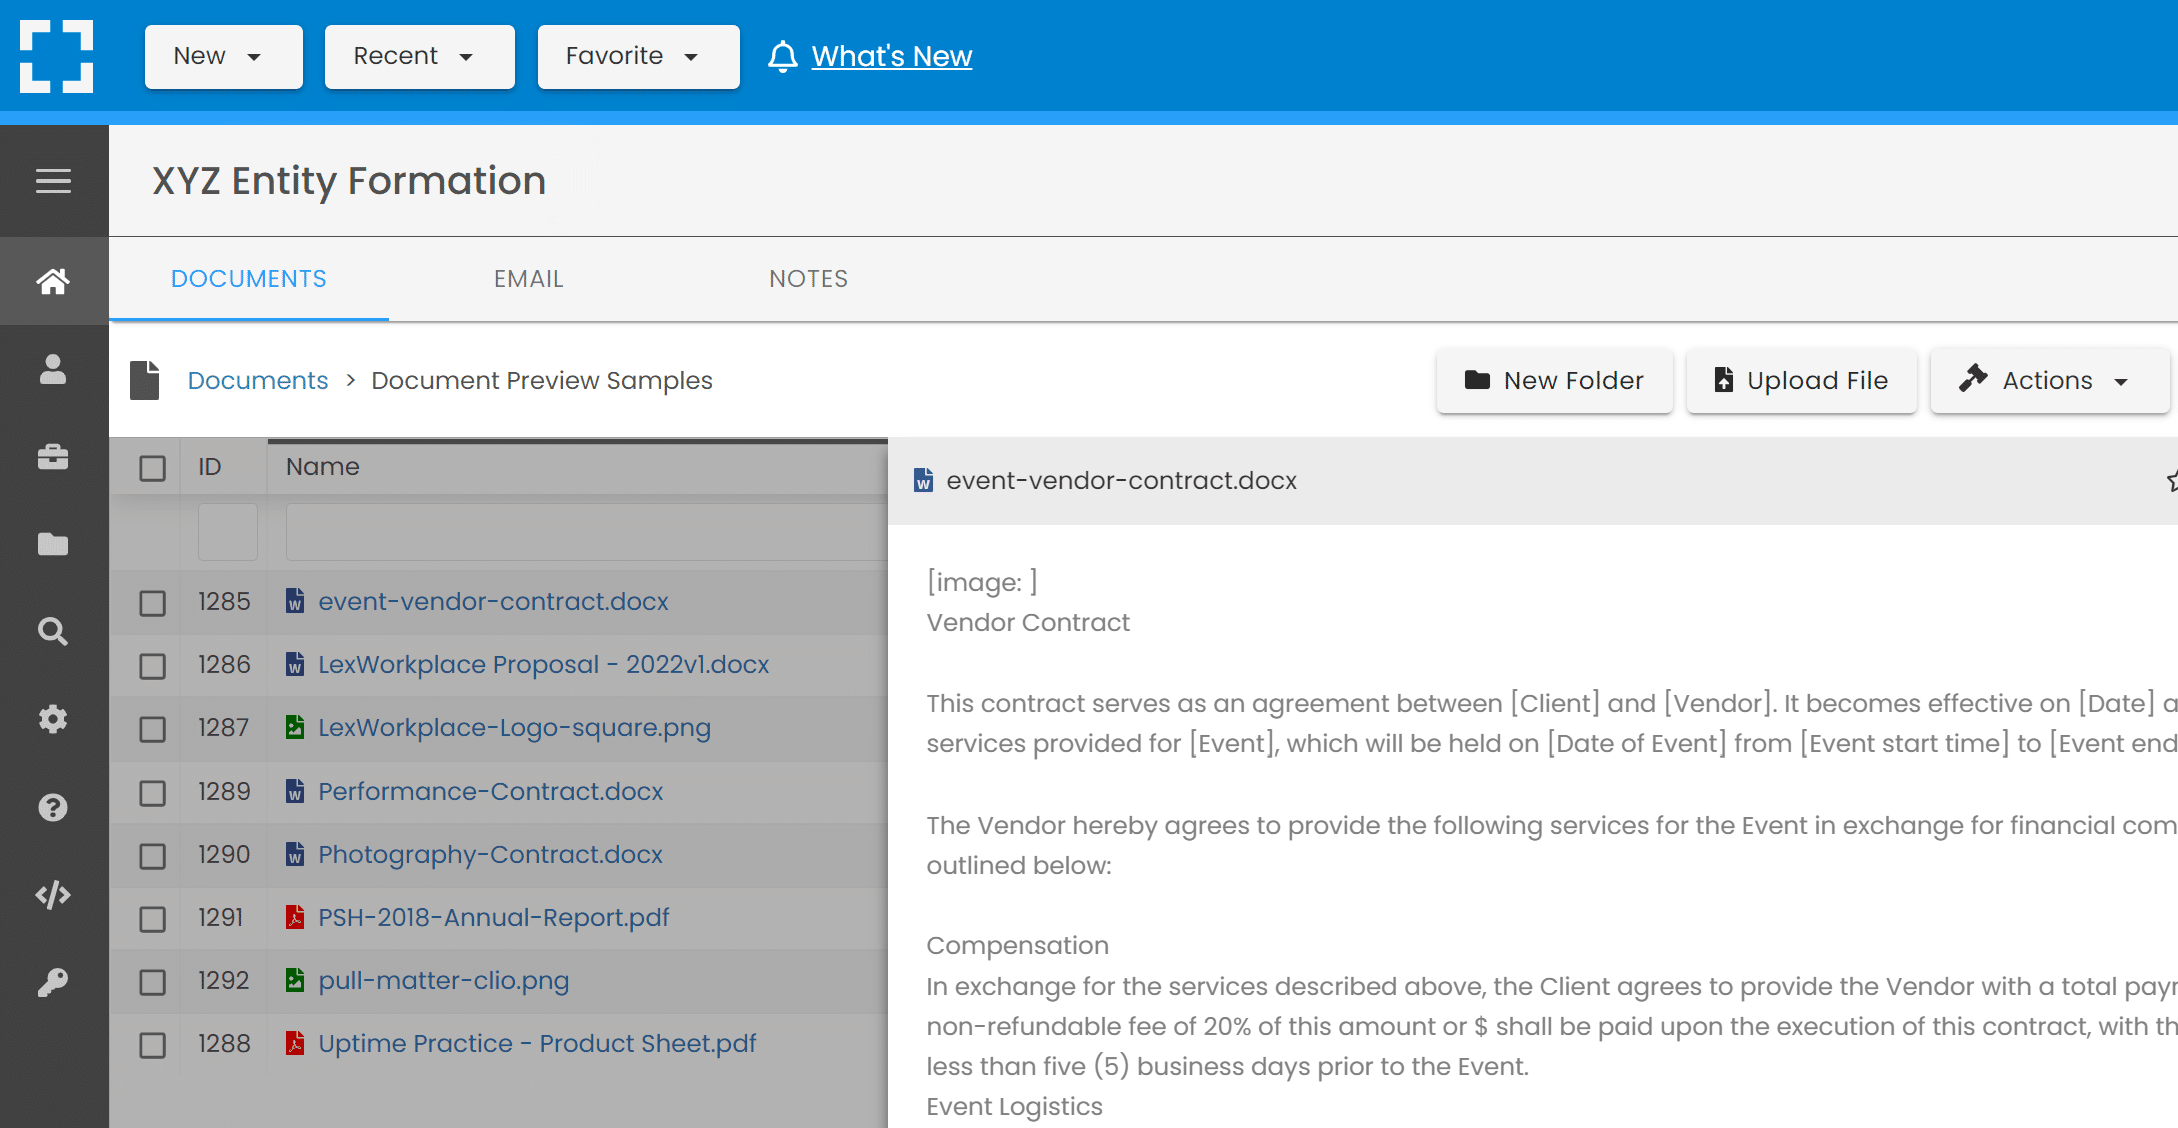Open the code brackets icon in the sidebar
The image size is (2178, 1128).
pos(53,894)
